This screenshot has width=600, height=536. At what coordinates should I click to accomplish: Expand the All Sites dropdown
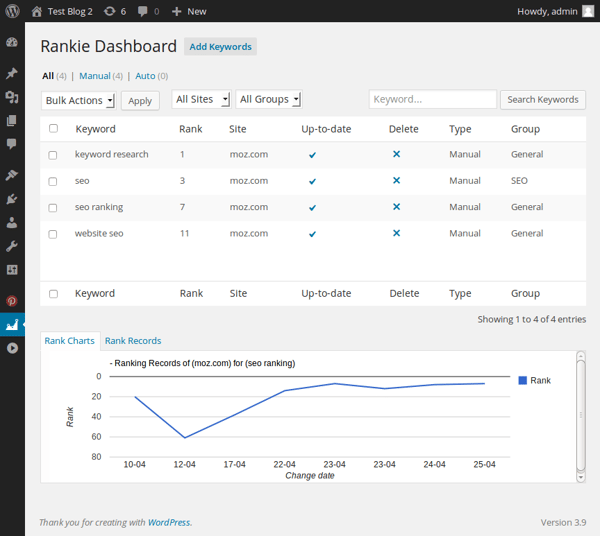tap(201, 100)
